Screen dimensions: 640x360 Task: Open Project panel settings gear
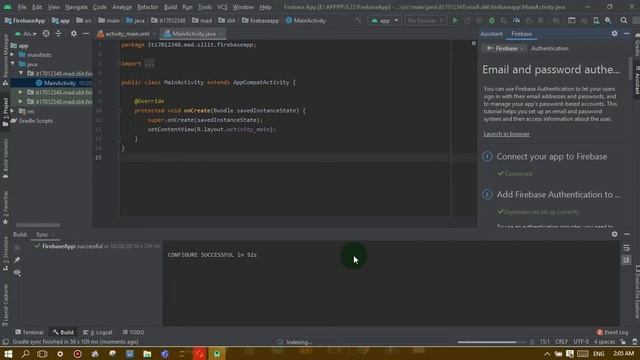tap(73, 33)
